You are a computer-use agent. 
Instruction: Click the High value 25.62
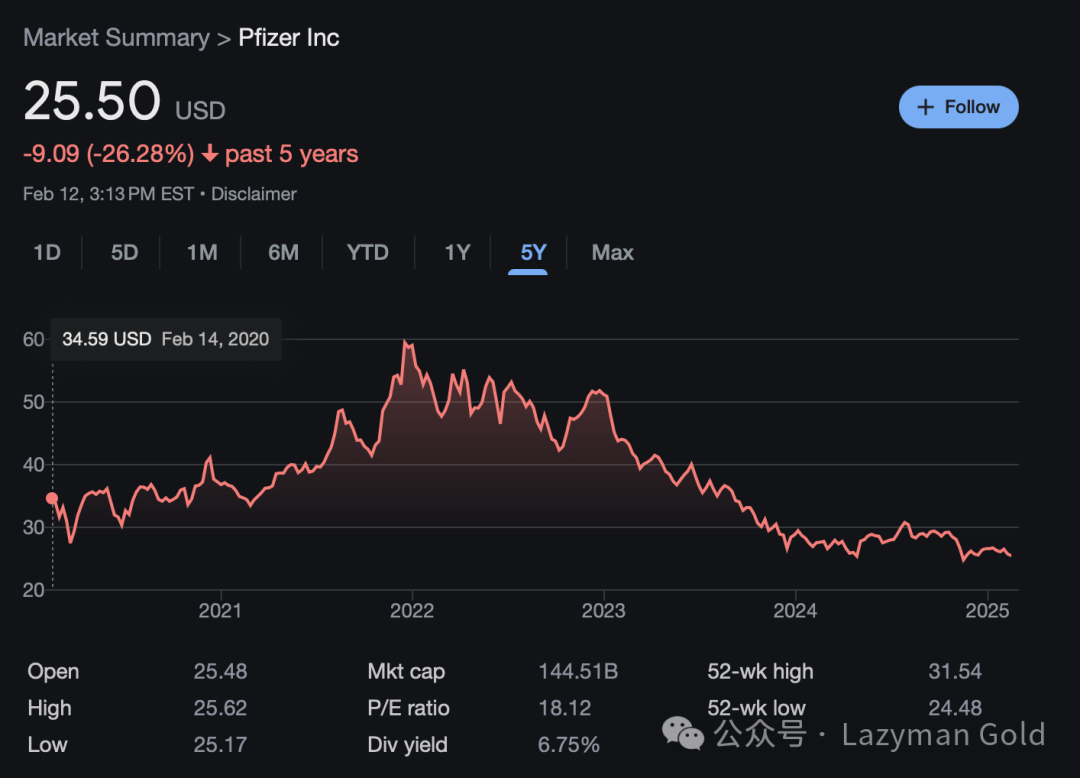[x=220, y=708]
